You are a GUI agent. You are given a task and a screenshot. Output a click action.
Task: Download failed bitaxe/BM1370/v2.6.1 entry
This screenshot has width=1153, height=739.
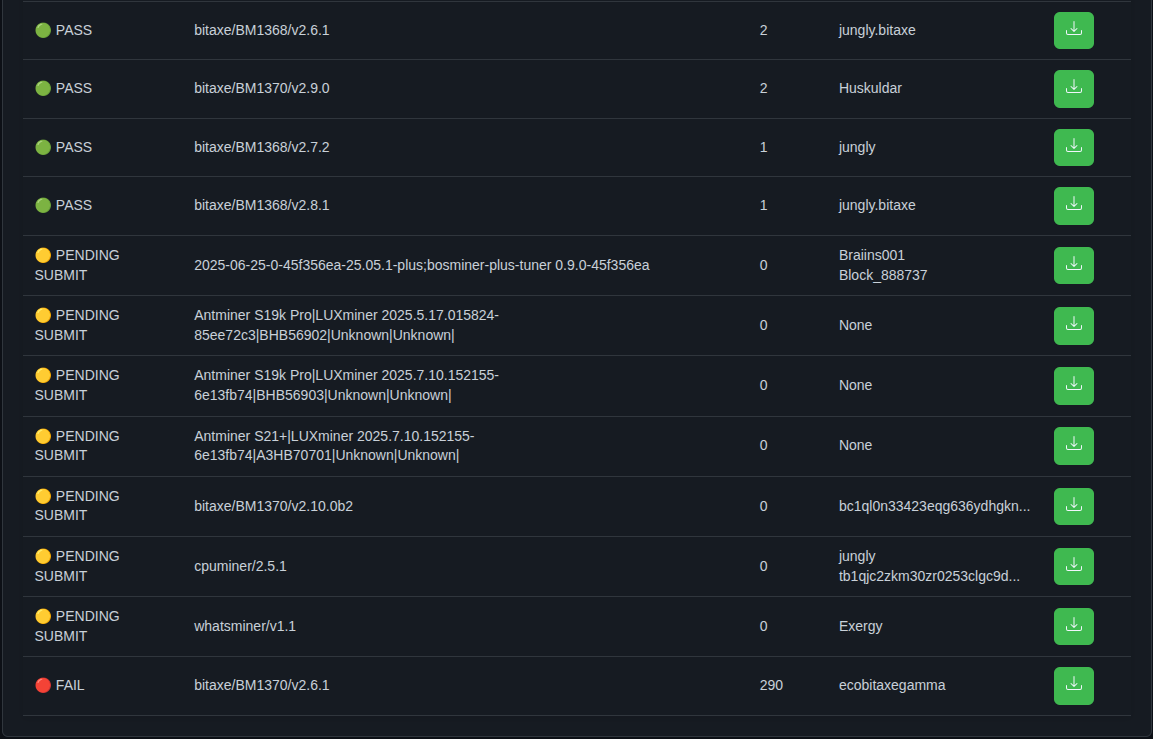pyautogui.click(x=1074, y=685)
